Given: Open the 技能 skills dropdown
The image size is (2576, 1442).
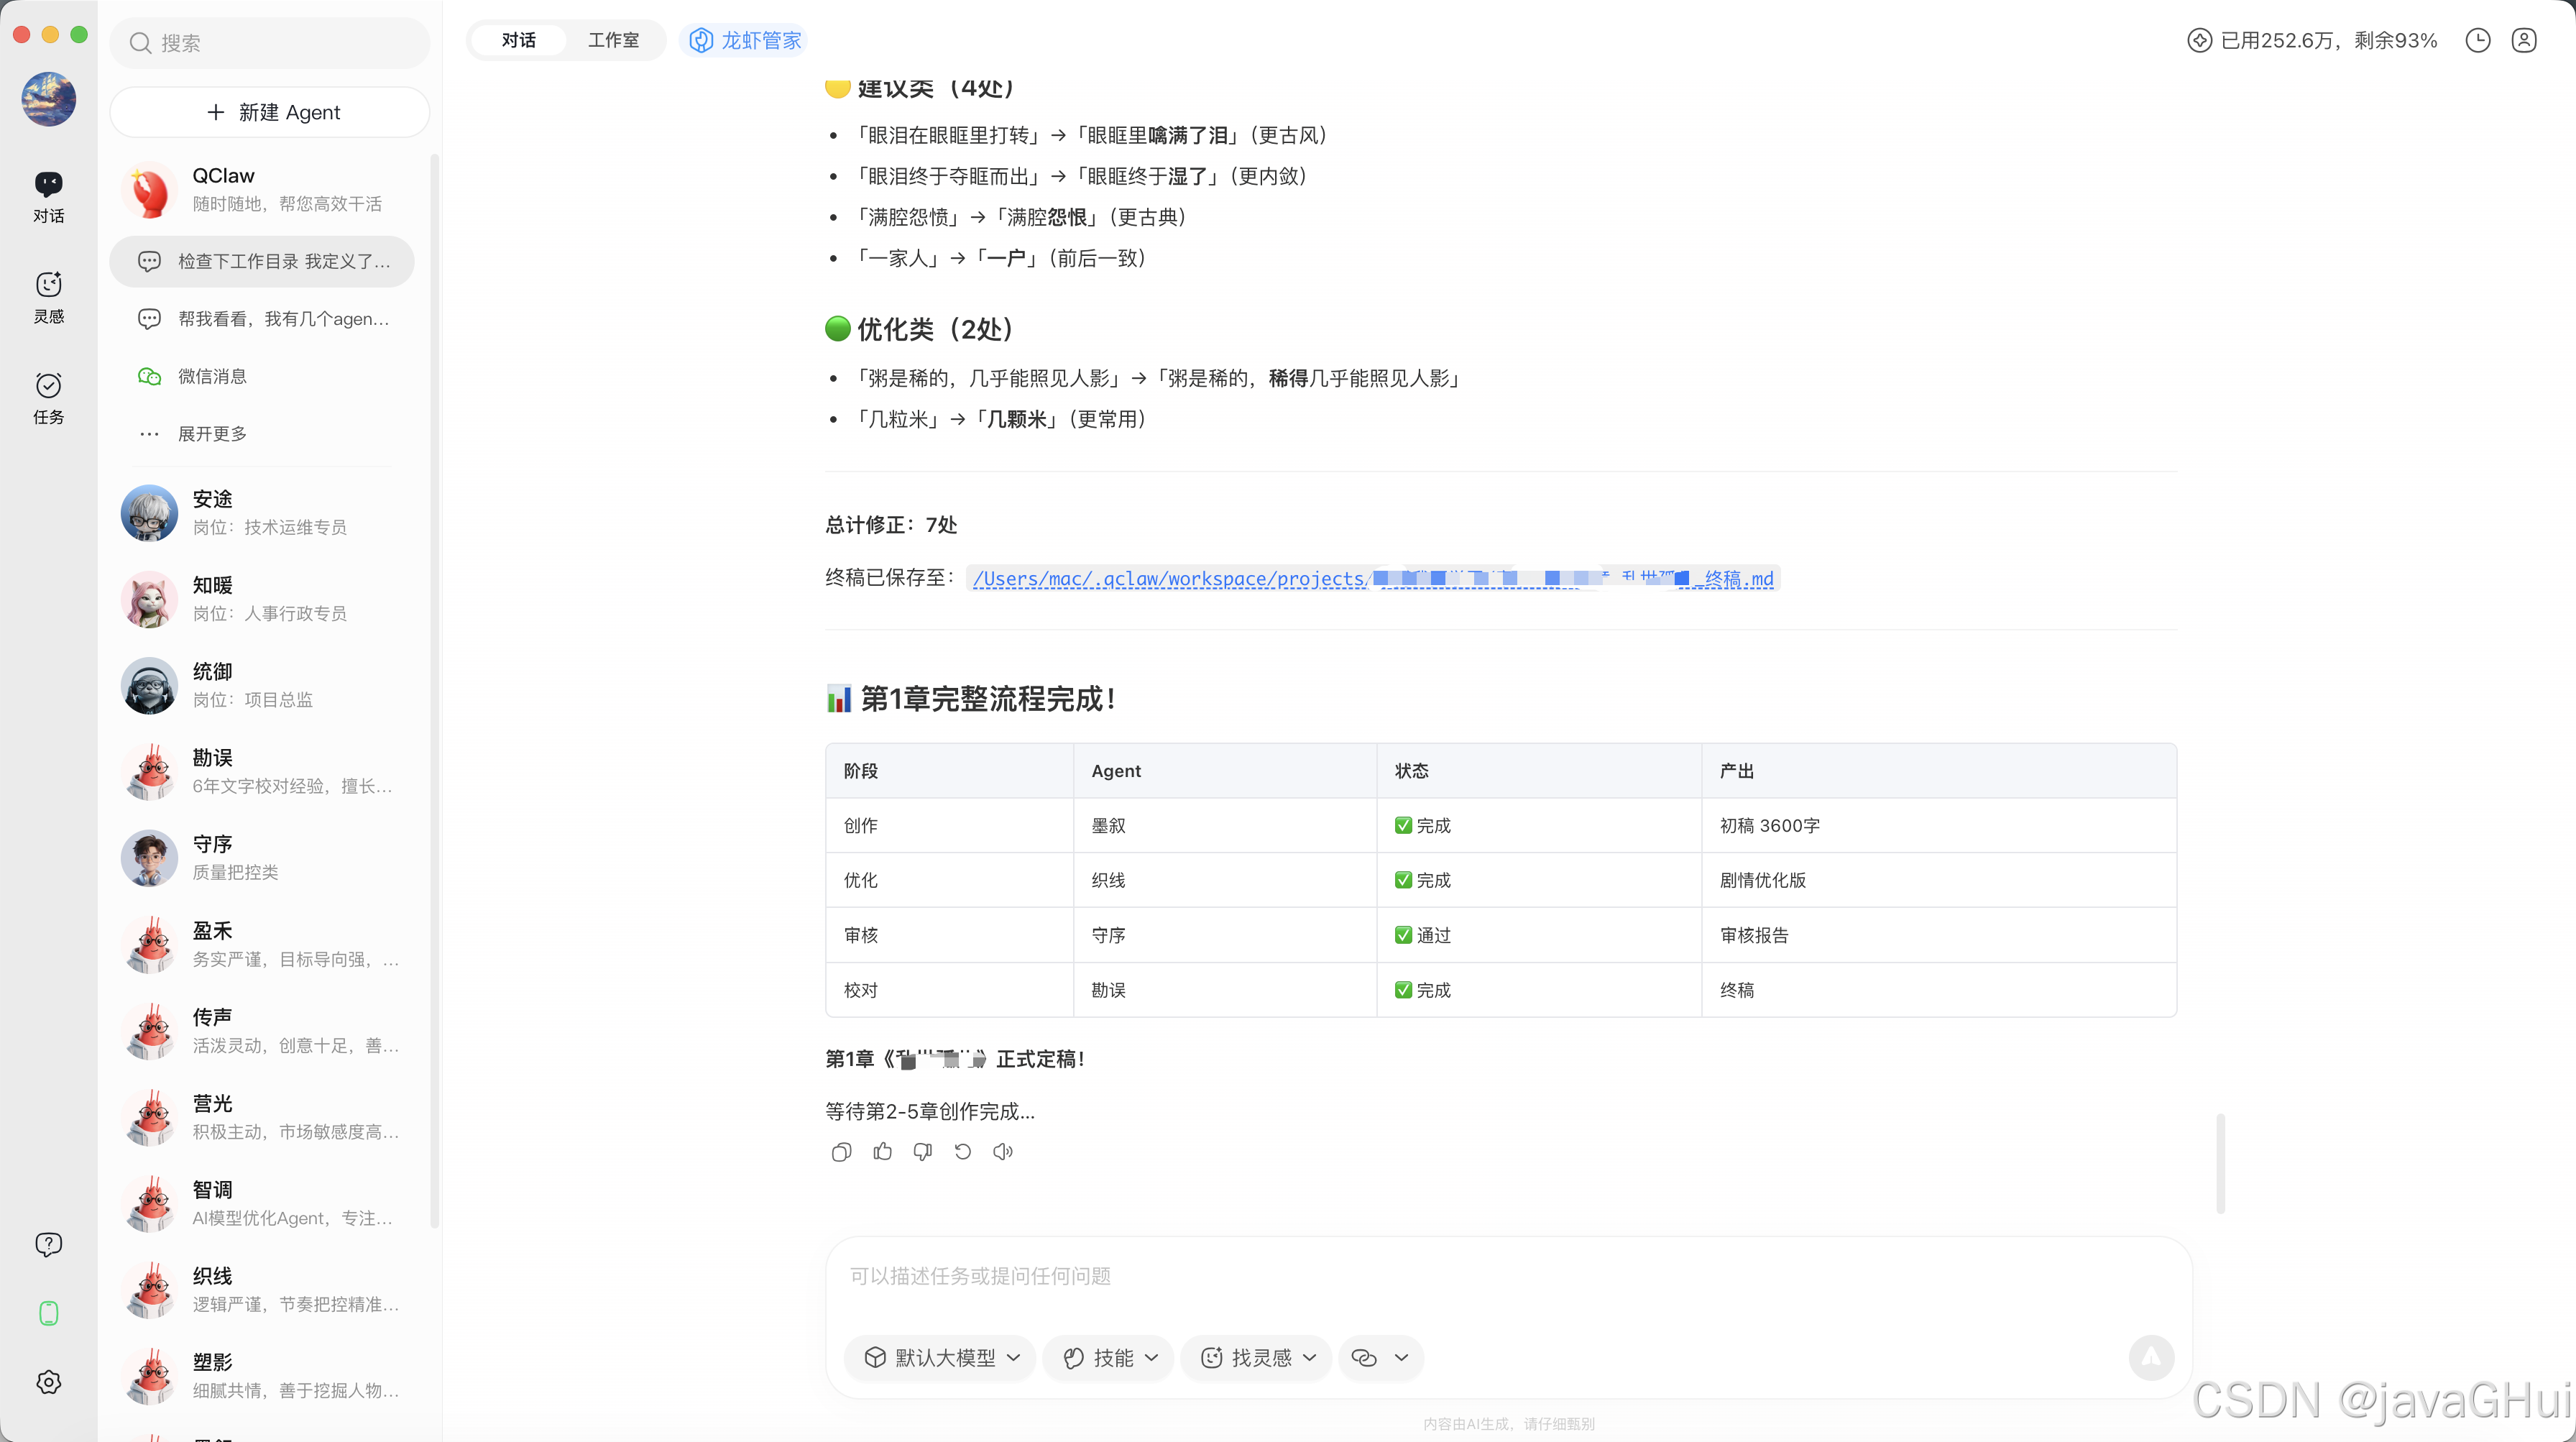Looking at the screenshot, I should [x=1109, y=1357].
